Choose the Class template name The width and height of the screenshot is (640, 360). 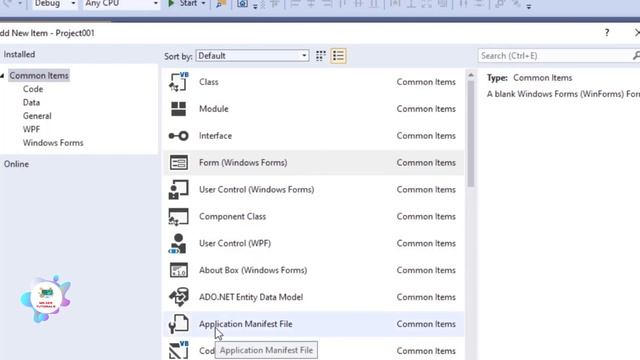tap(209, 82)
